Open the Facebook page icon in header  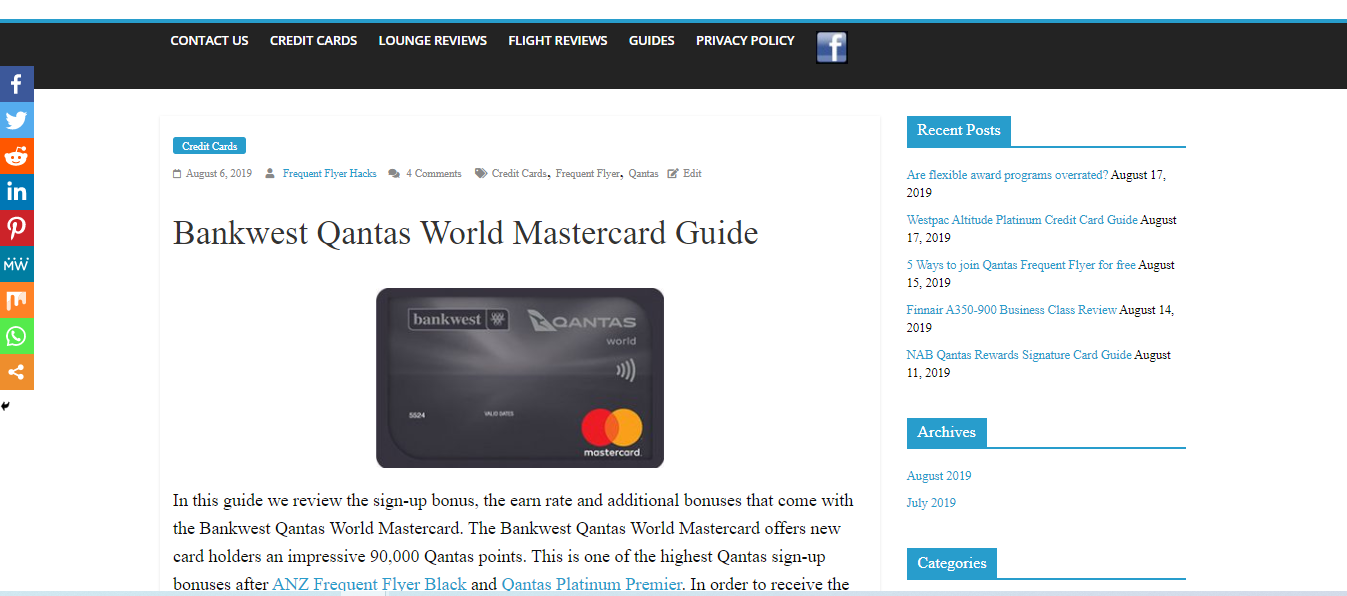831,47
